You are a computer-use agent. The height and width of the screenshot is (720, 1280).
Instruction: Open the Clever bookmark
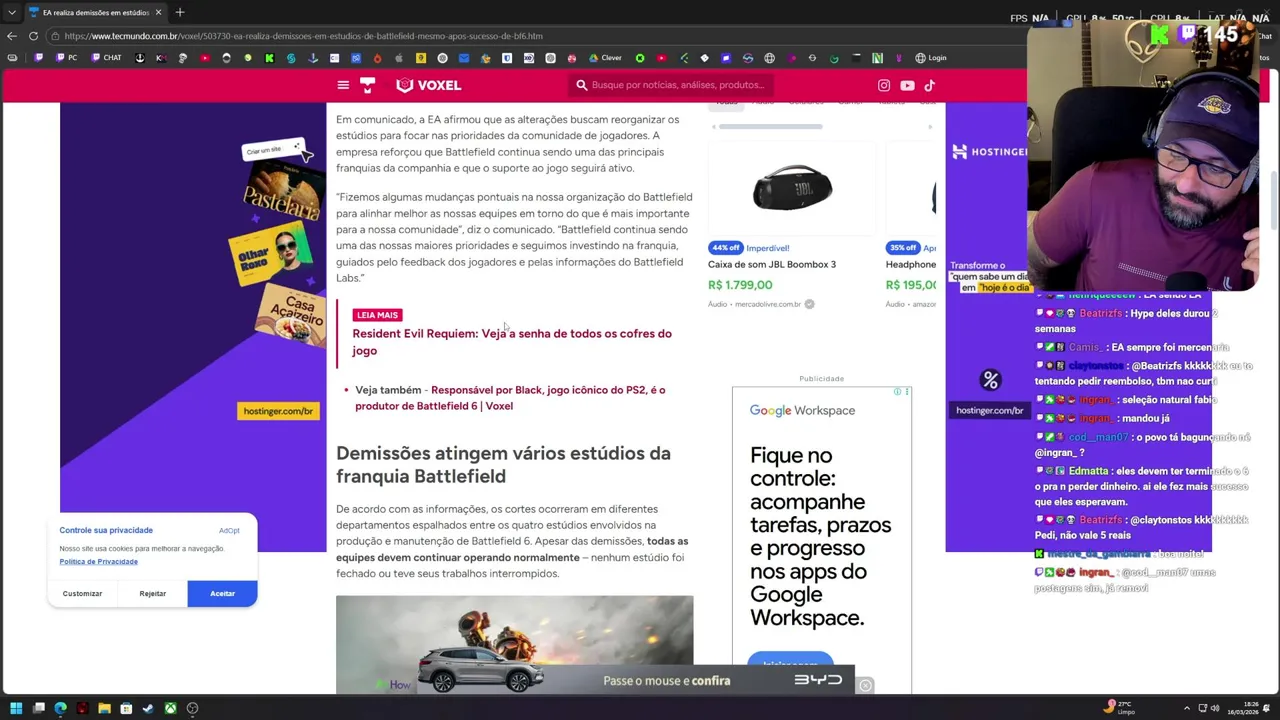click(x=605, y=58)
